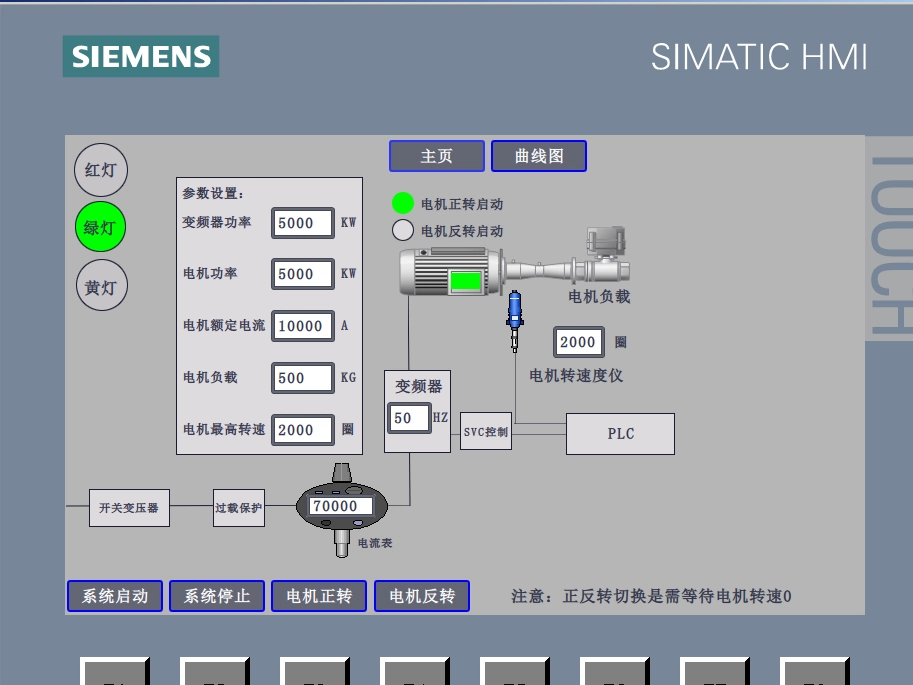Screen dimensions: 913x685
Task: Click the 过载保护 block
Action: 239,508
